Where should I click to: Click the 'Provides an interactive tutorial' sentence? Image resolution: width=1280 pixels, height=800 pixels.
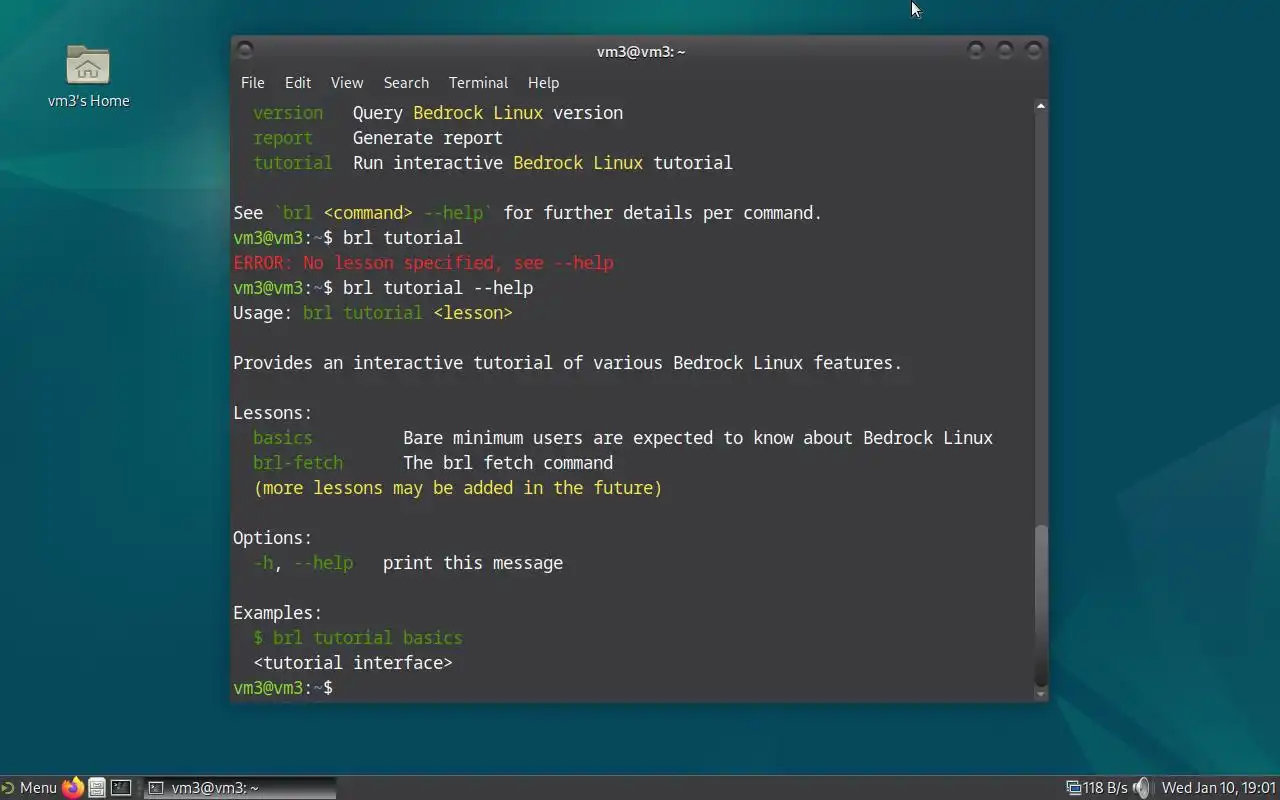point(568,363)
